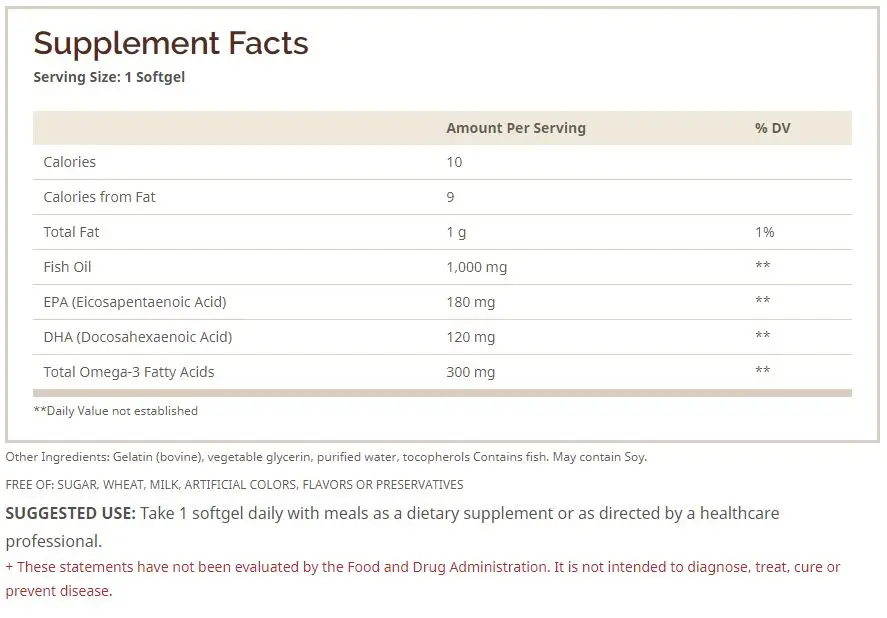887x618 pixels.
Task: Click the red FDA disclaimer statement
Action: (423, 579)
